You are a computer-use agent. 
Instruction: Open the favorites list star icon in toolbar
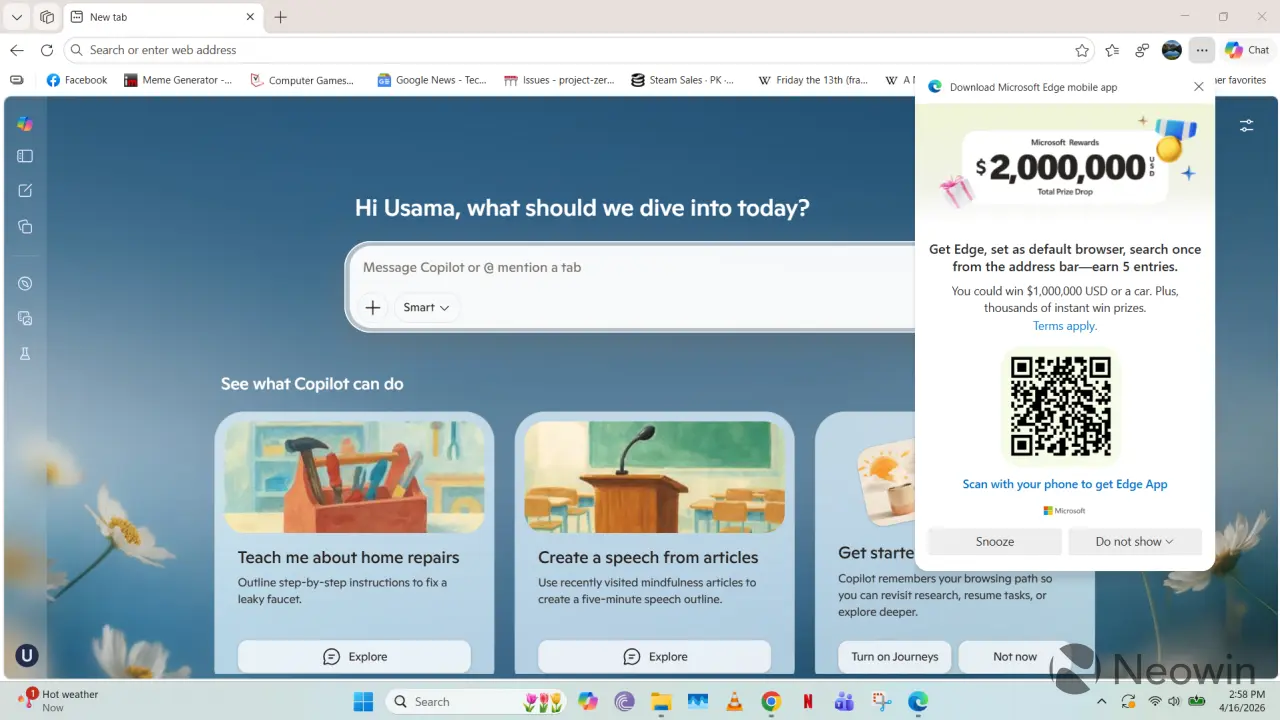tap(1112, 50)
